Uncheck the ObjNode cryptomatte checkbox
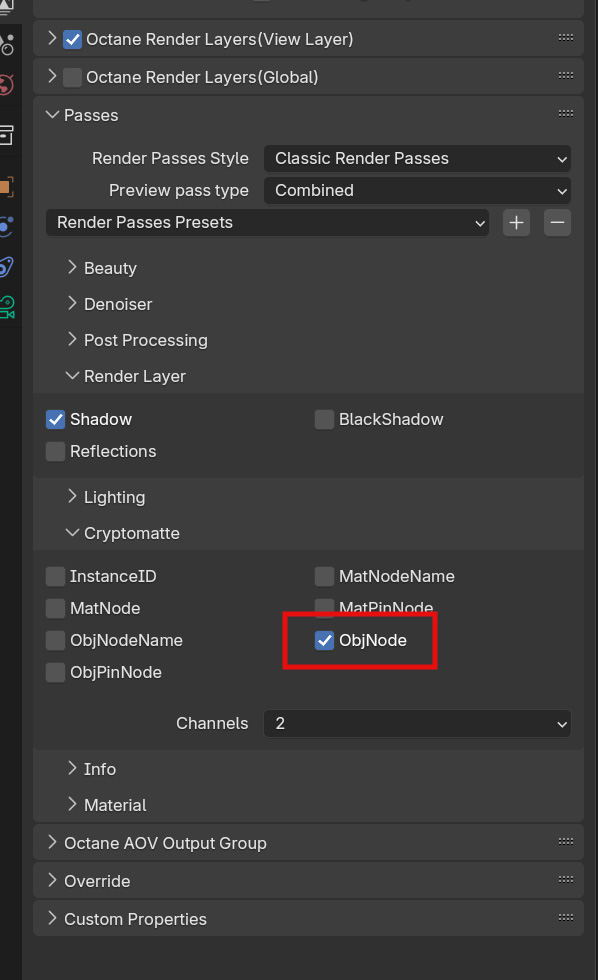Viewport: 598px width, 980px height. pyautogui.click(x=324, y=641)
